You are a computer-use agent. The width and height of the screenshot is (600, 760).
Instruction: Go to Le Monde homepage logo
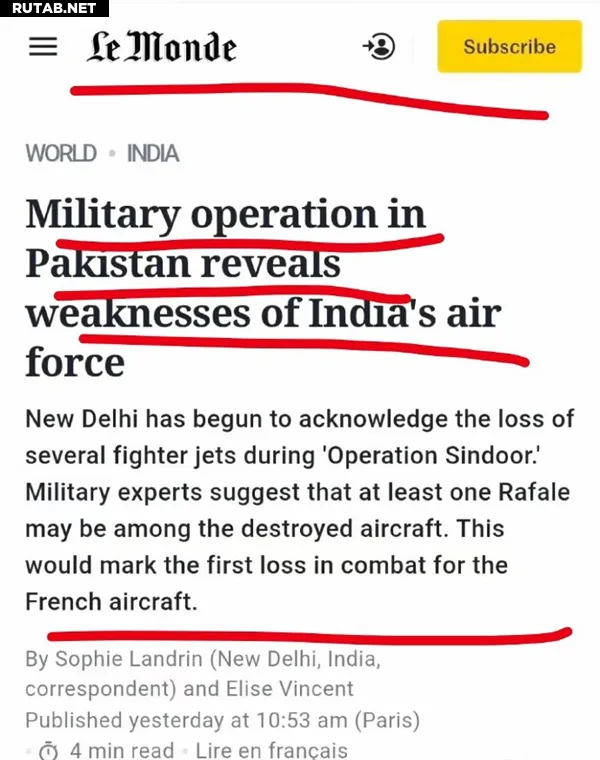[x=162, y=47]
